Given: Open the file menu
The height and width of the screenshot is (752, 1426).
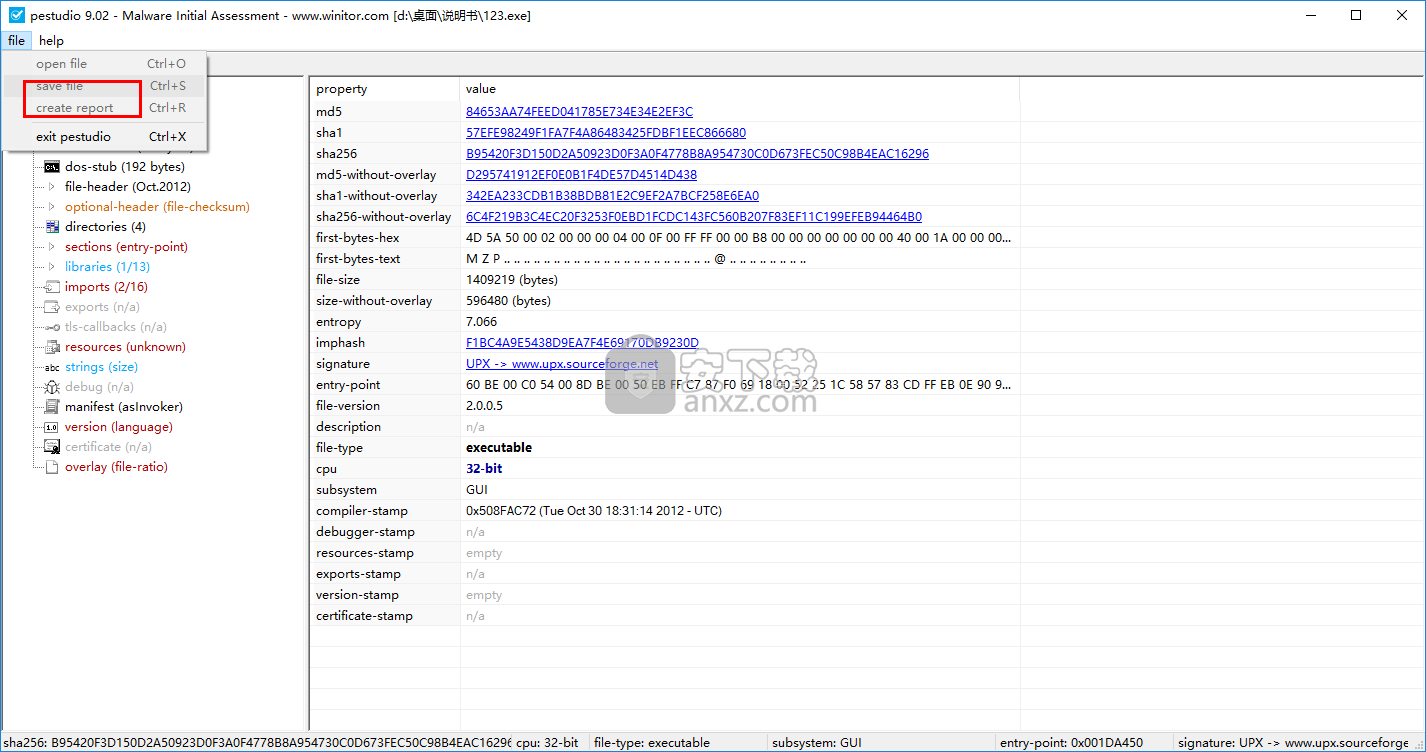Looking at the screenshot, I should pyautogui.click(x=16, y=41).
